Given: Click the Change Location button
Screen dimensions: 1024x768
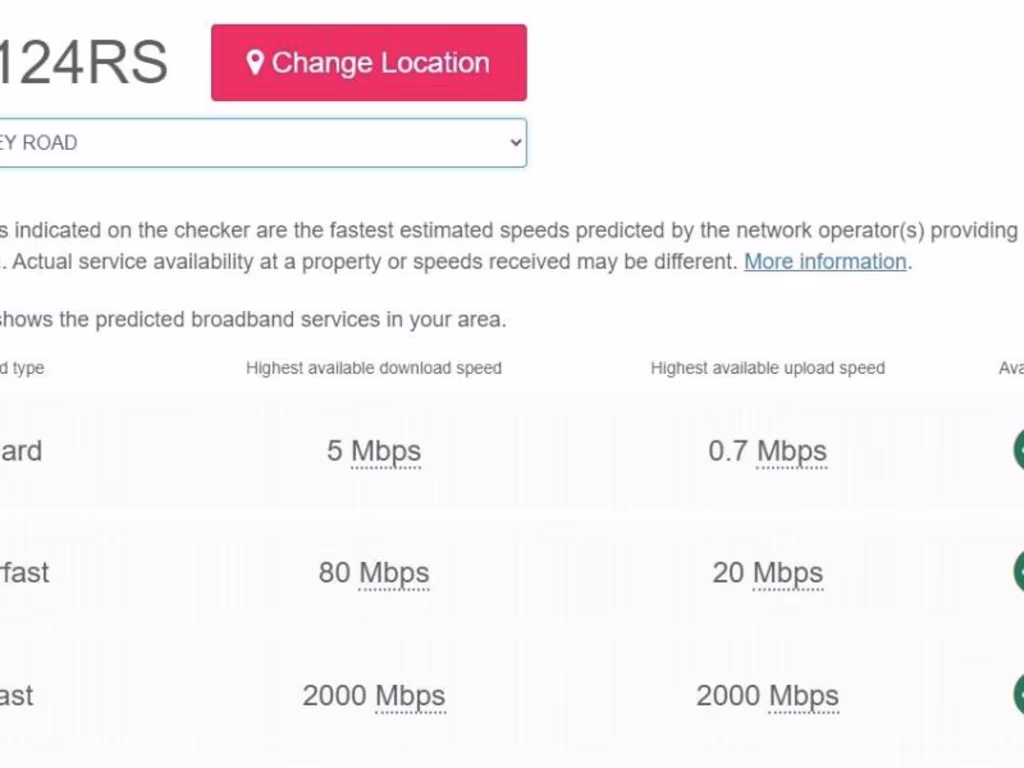Looking at the screenshot, I should pos(368,63).
